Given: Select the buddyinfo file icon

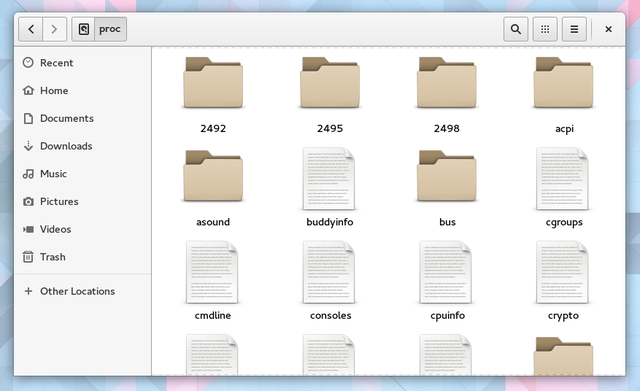Looking at the screenshot, I should tap(329, 179).
